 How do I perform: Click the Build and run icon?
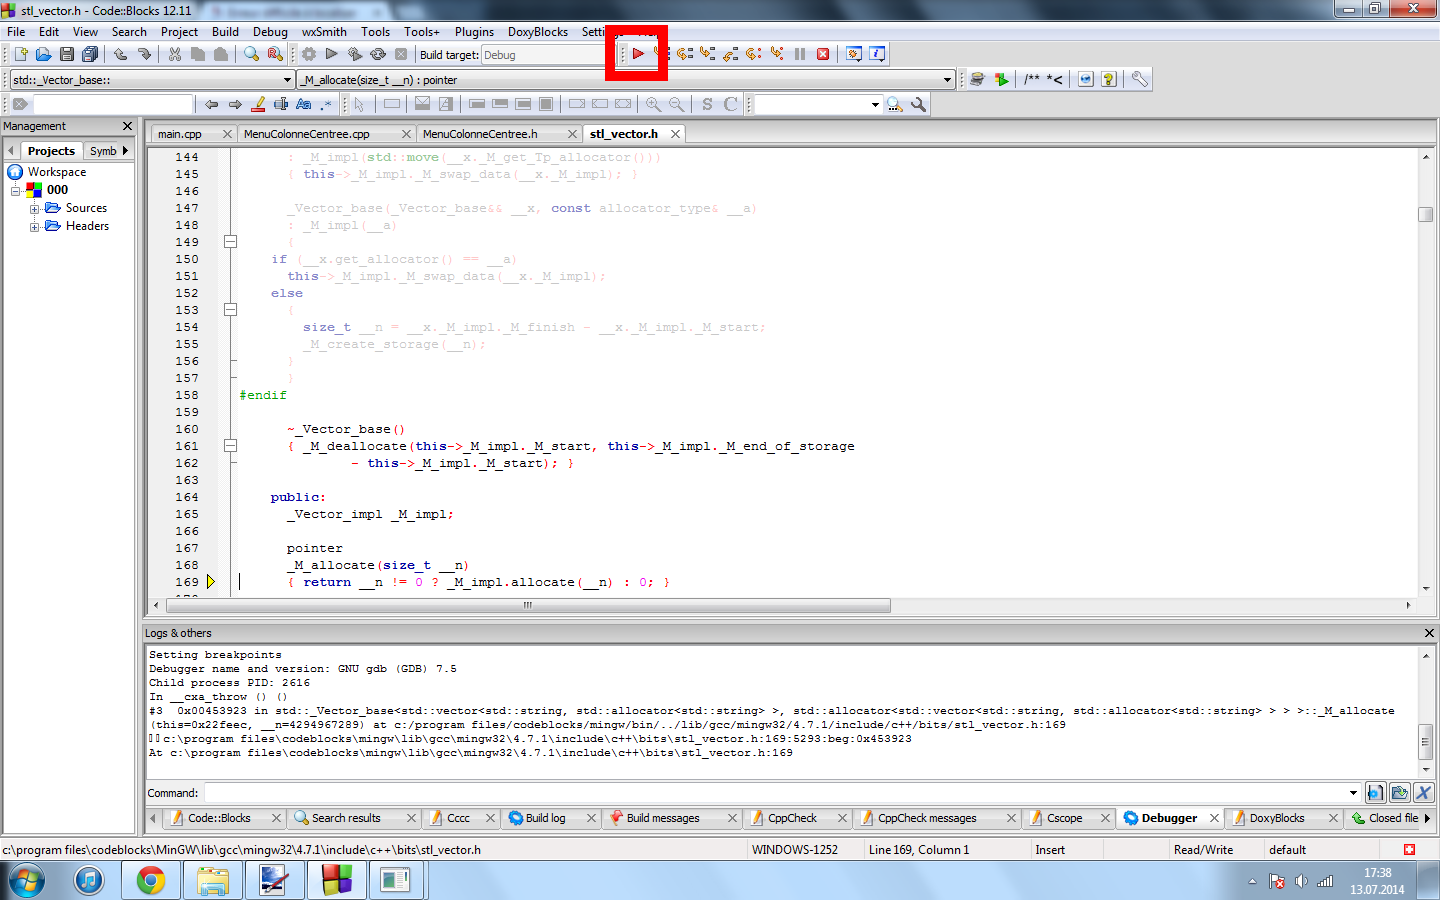point(355,54)
